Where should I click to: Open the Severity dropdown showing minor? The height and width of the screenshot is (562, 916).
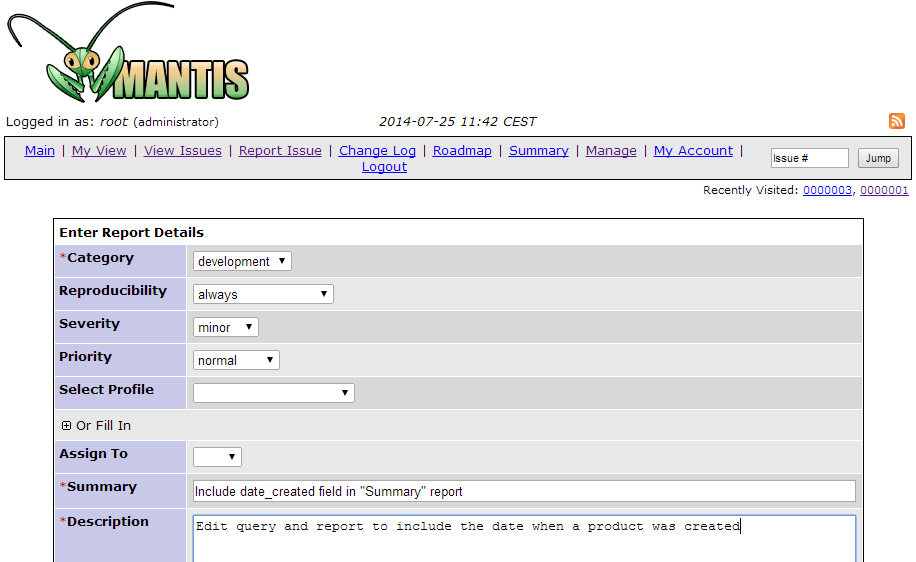pos(225,327)
